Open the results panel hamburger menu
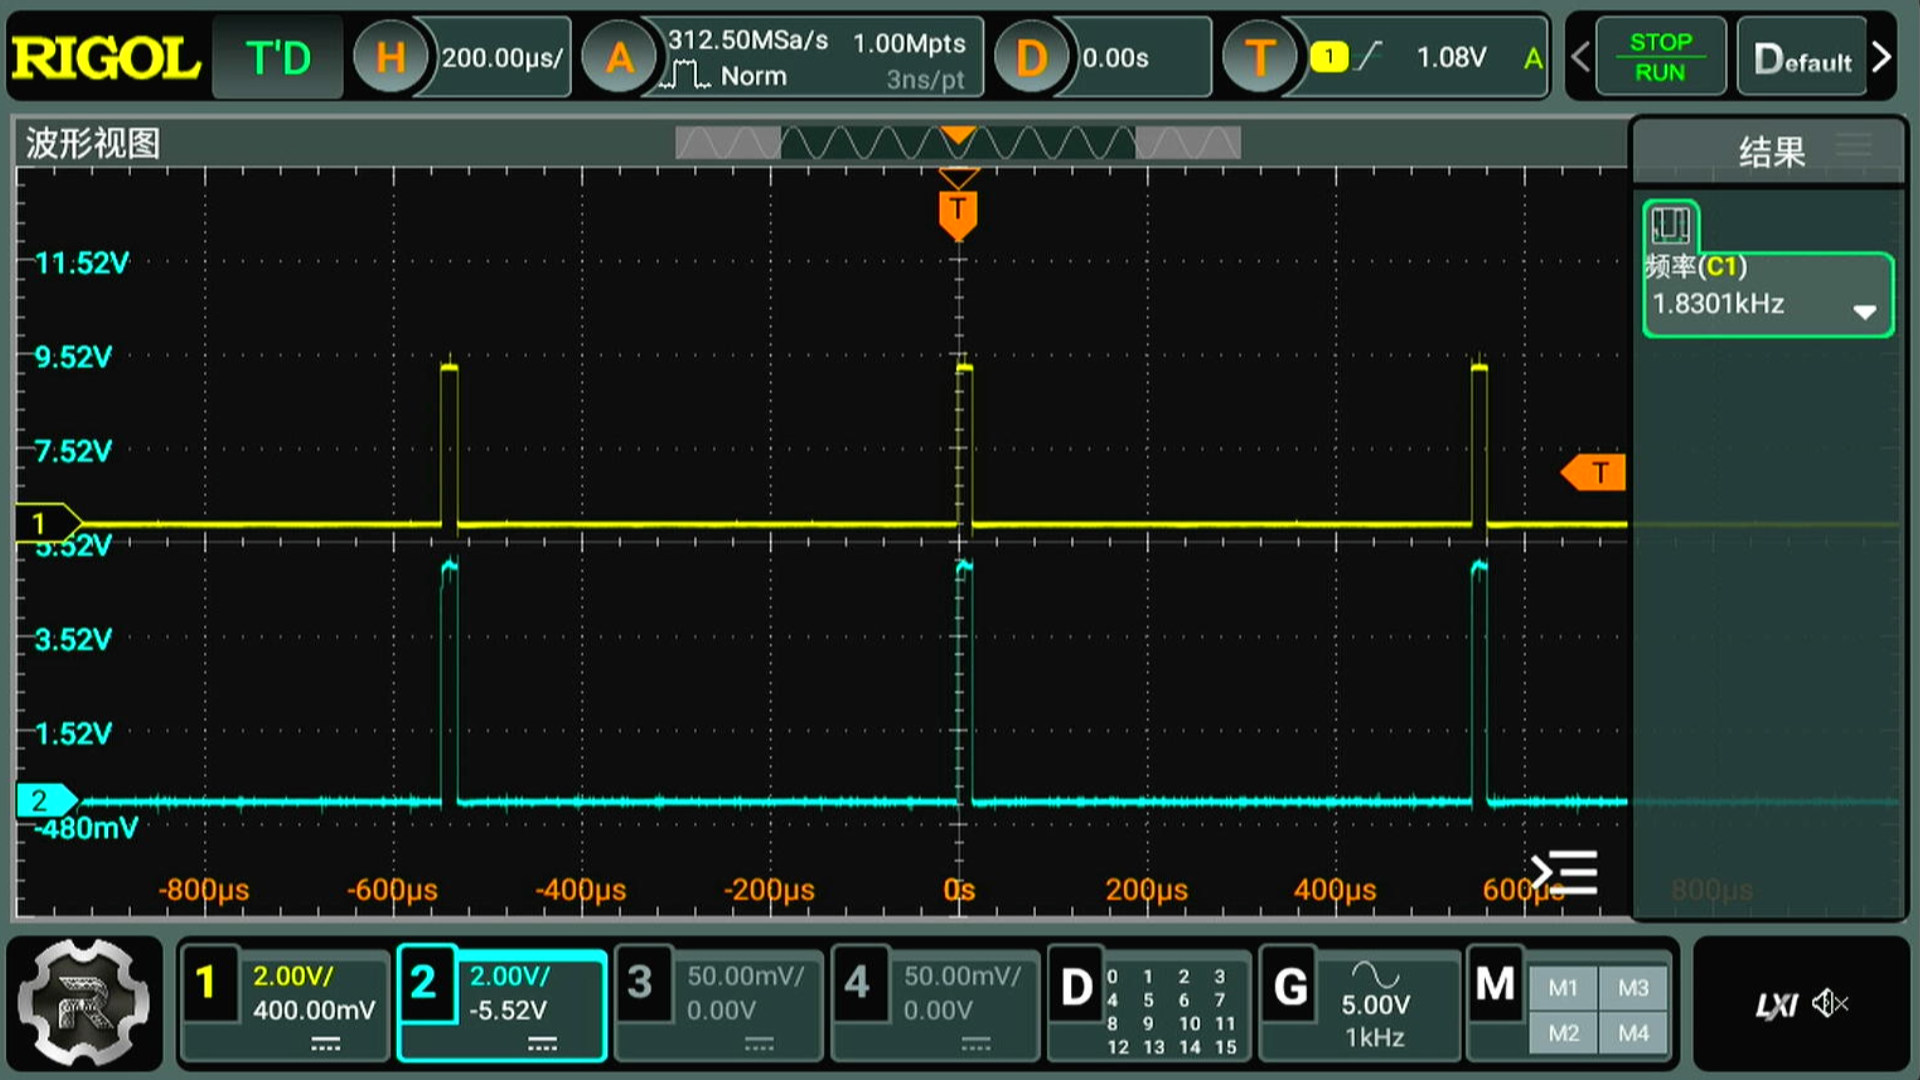 (x=1853, y=146)
